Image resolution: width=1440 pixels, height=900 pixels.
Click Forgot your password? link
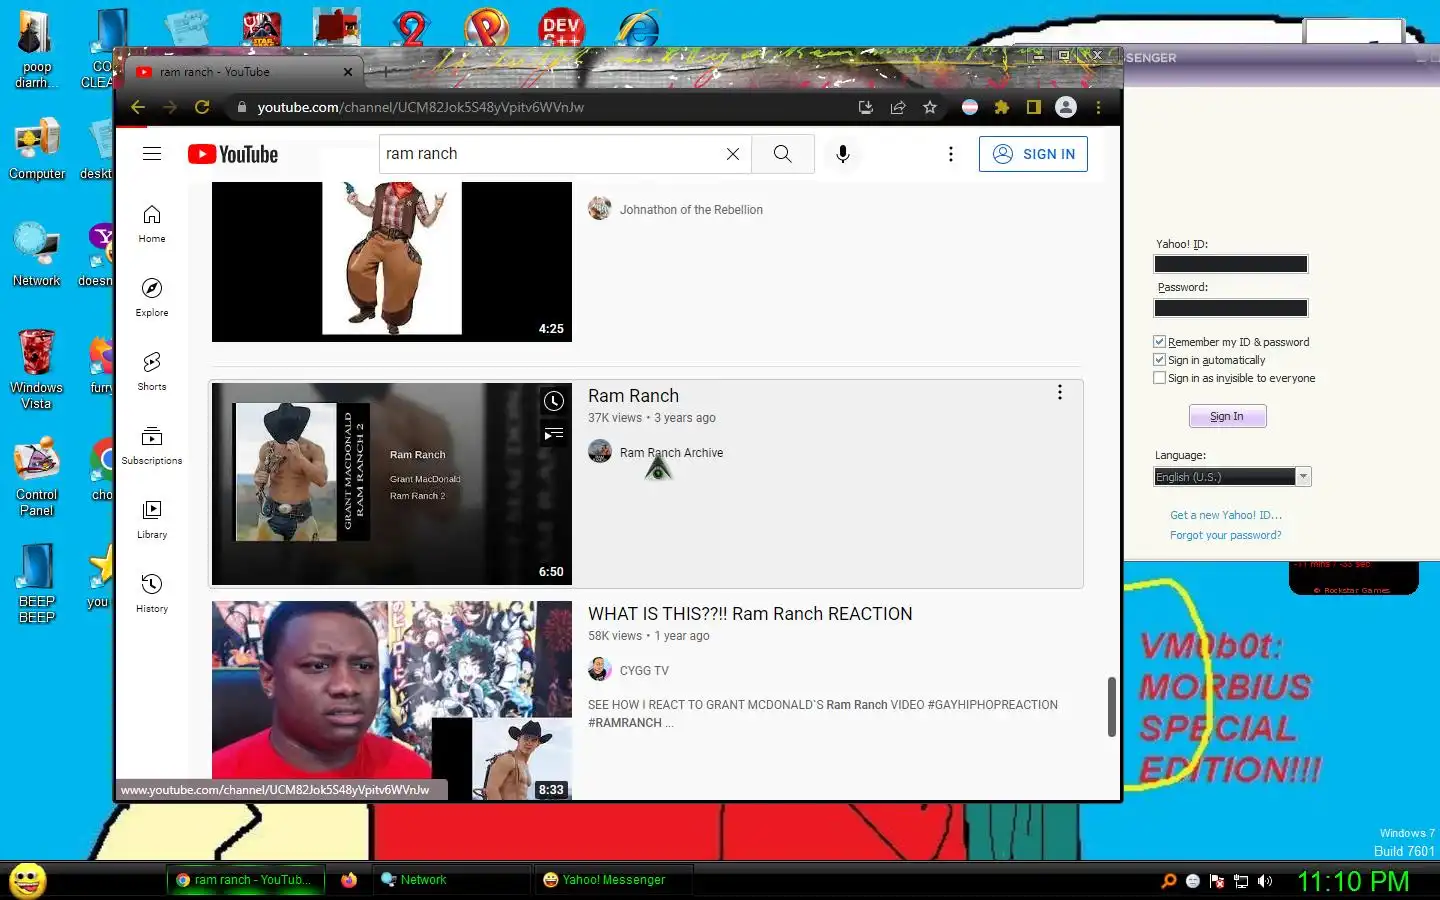tap(1226, 535)
